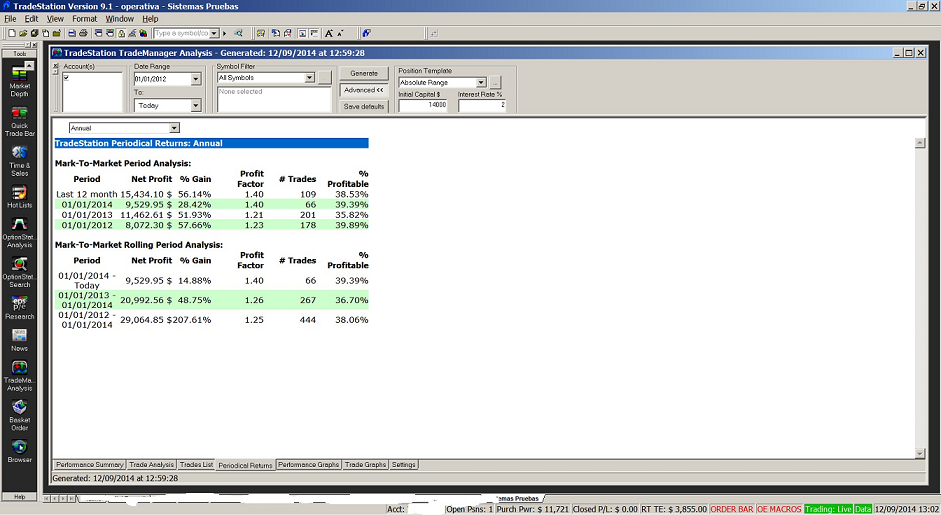Select the Sistemas Pruebas workspace tab
The height and width of the screenshot is (516, 941).
(x=519, y=498)
